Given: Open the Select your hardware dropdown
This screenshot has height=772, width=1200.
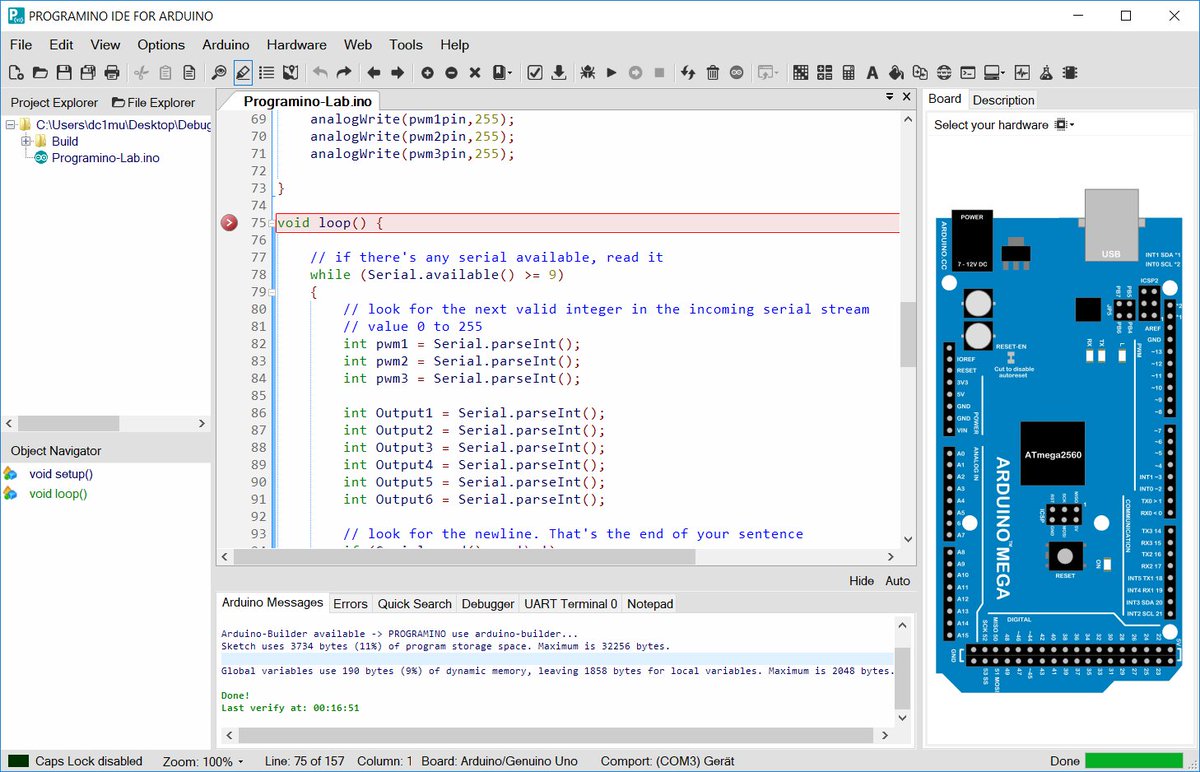Looking at the screenshot, I should (1065, 125).
